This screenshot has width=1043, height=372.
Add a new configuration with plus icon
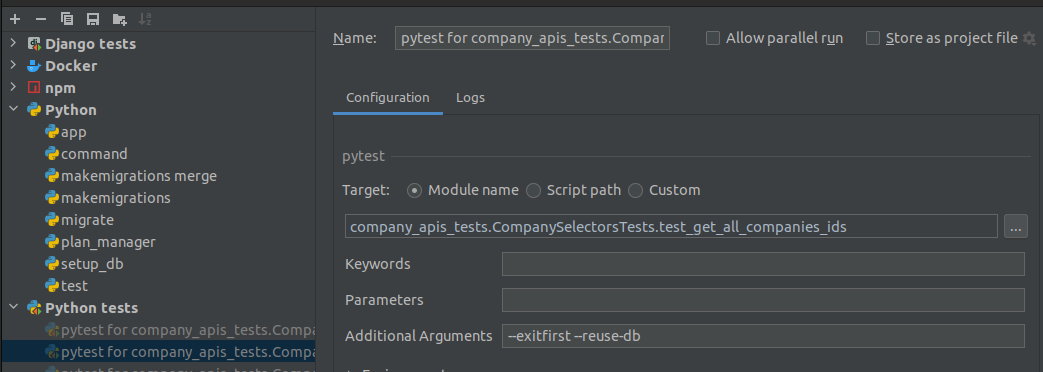pos(15,19)
